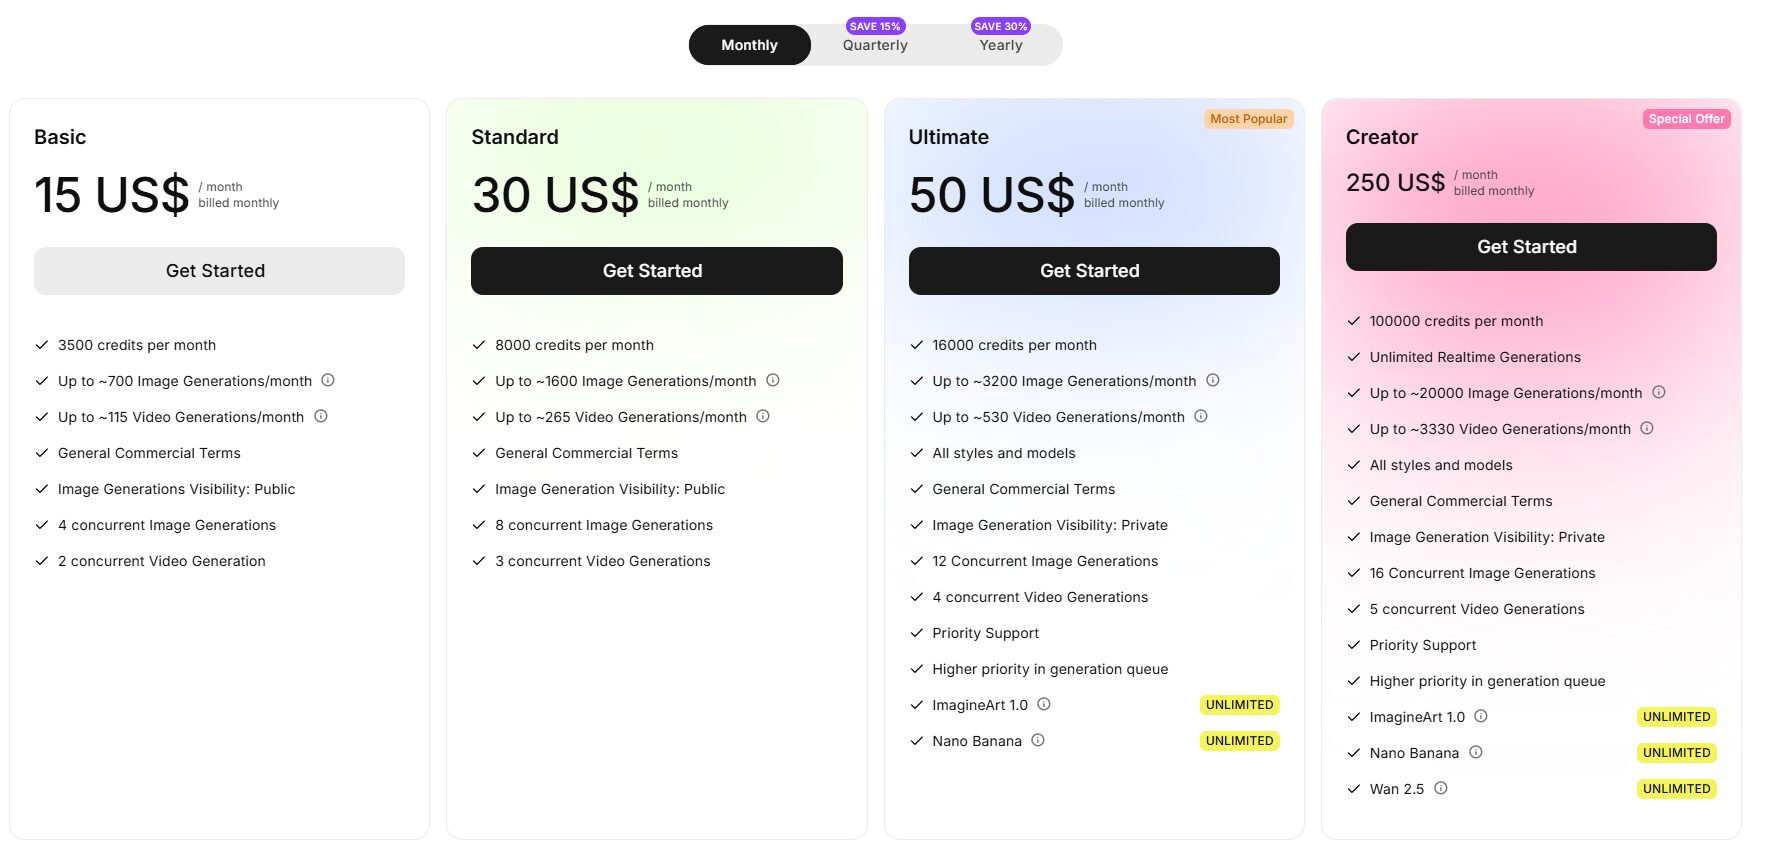Select Quarterly billing period
The height and width of the screenshot is (852, 1770).
coord(875,45)
